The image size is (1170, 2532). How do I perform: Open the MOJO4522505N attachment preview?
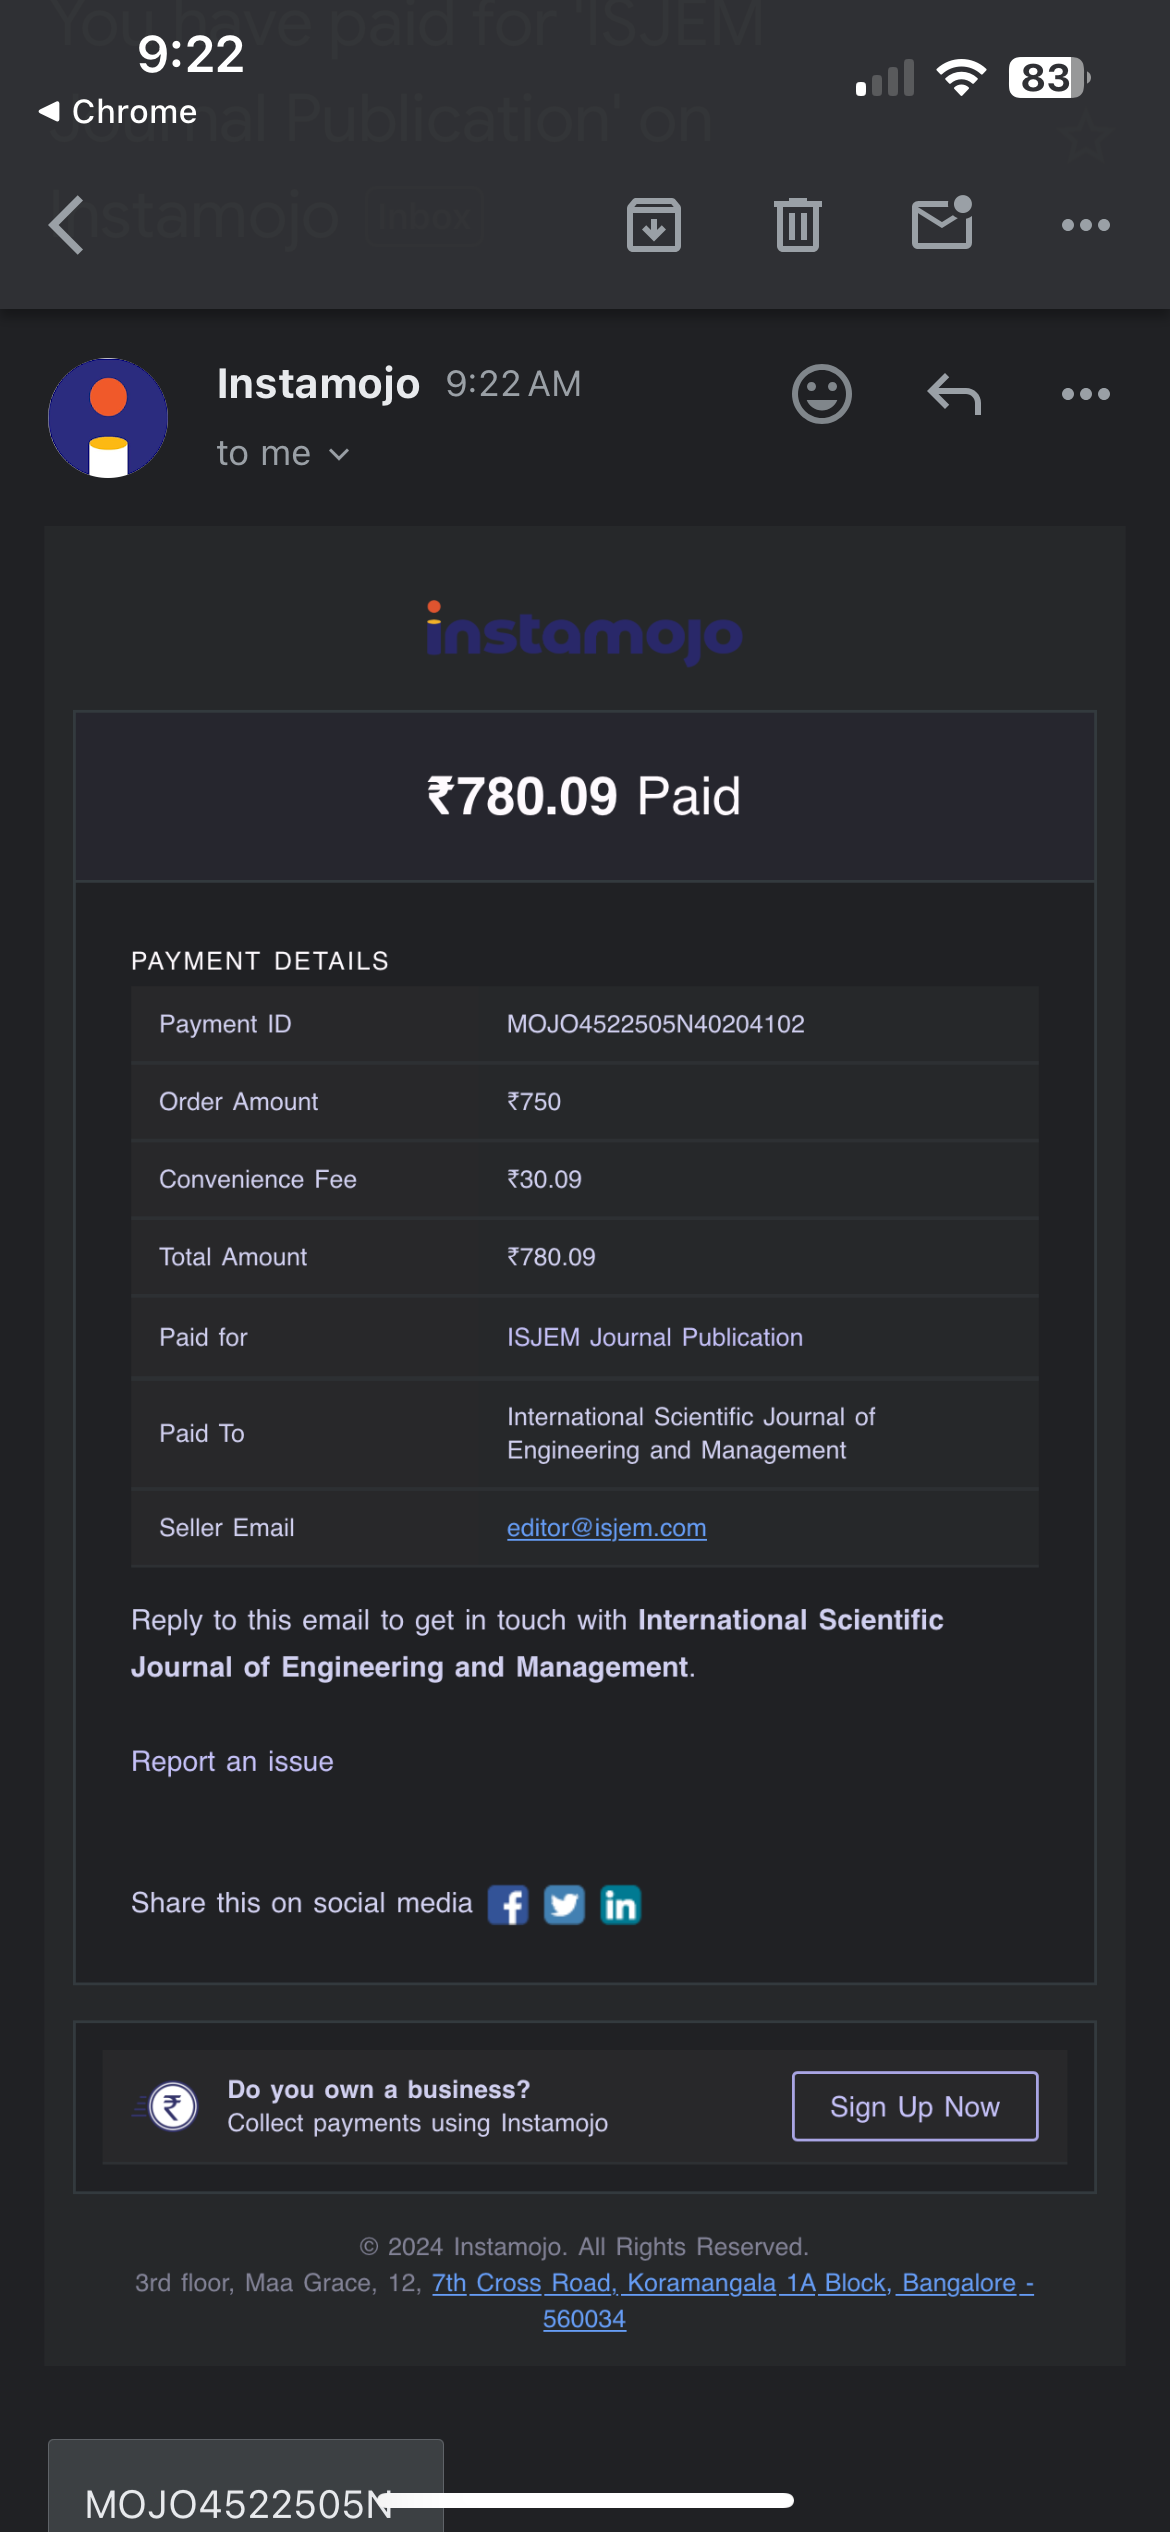[245, 2490]
